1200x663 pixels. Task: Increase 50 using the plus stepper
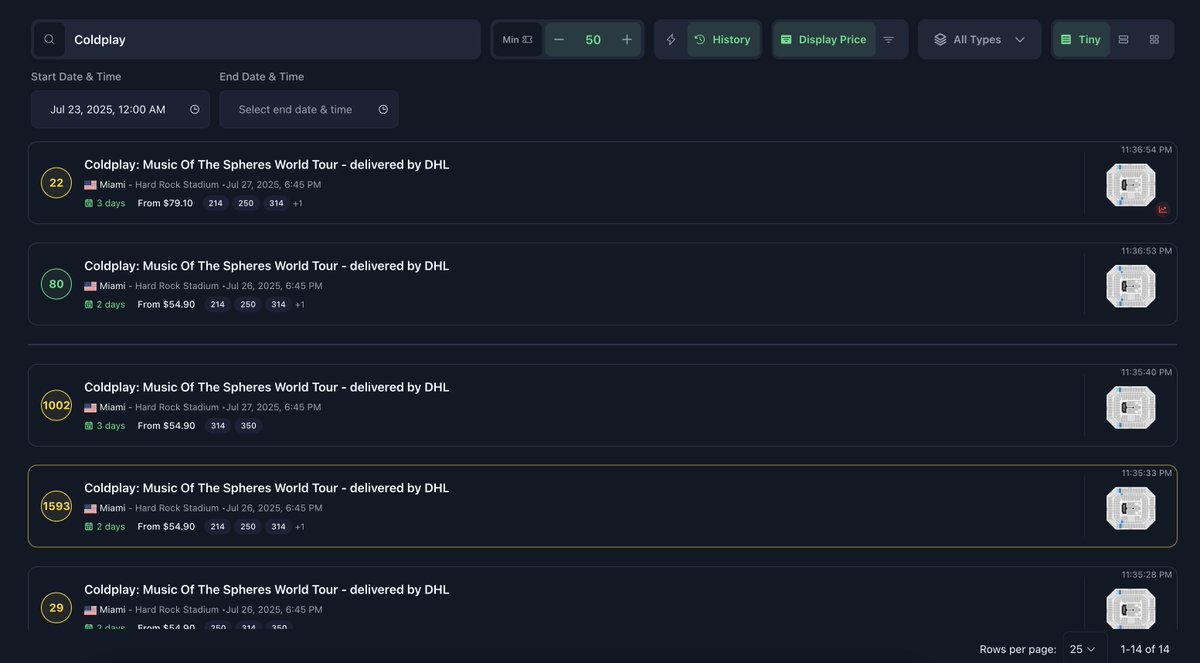pos(626,38)
